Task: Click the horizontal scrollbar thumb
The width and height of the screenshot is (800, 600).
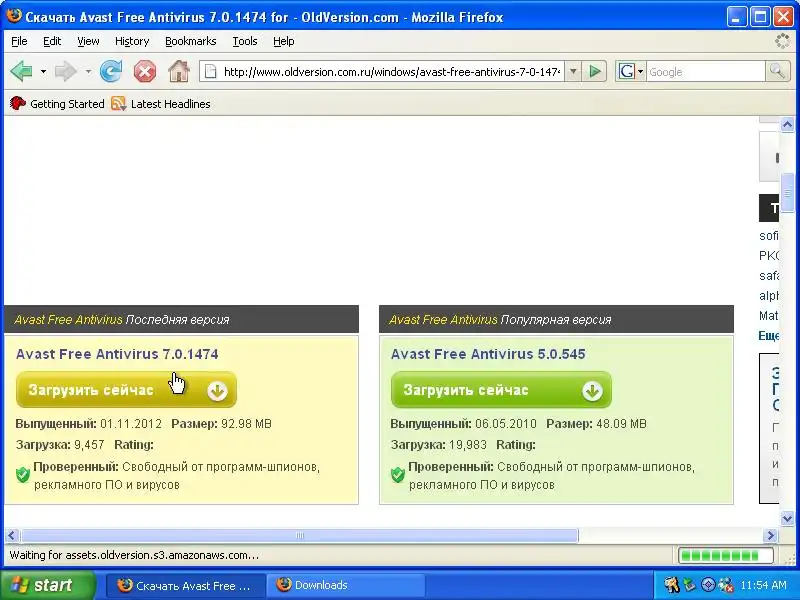Action: coord(300,535)
